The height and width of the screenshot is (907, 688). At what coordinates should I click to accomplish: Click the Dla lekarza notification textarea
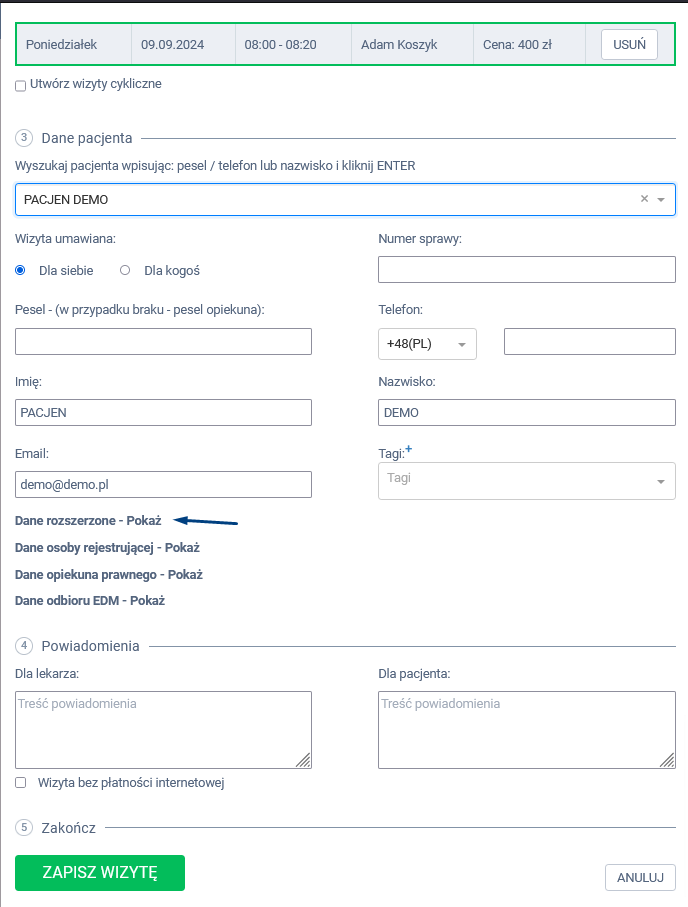pyautogui.click(x=163, y=730)
